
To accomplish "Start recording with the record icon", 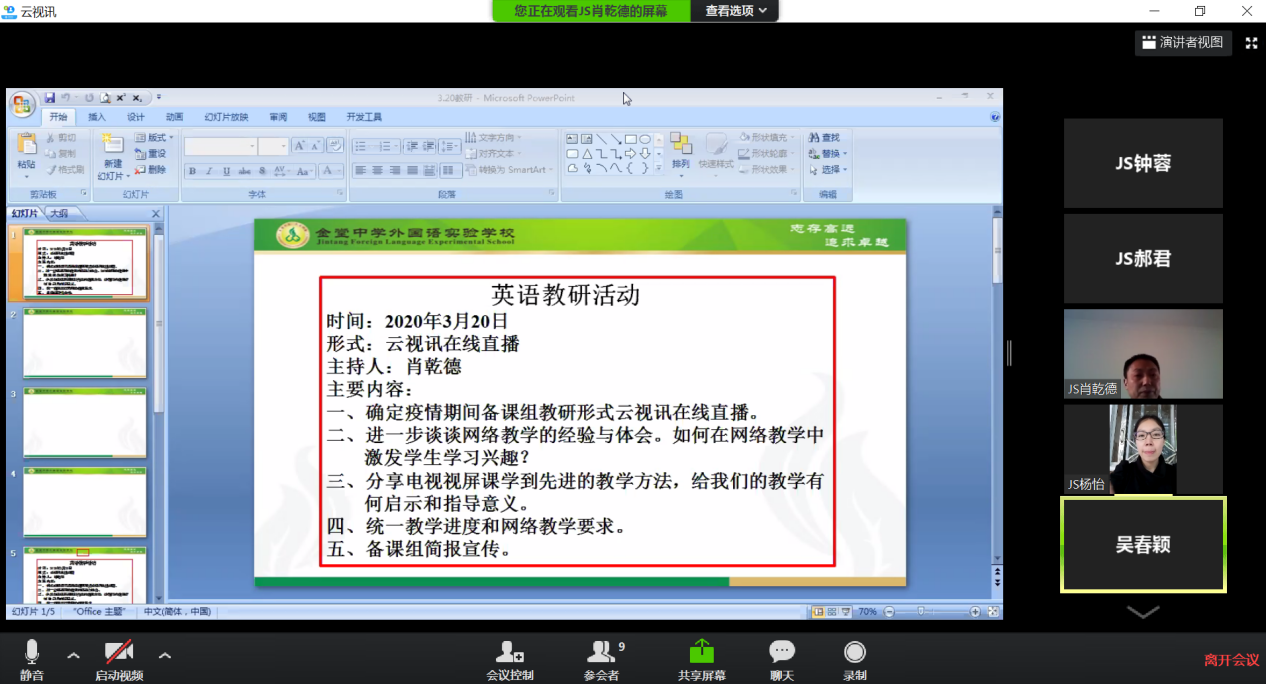I will 854,652.
